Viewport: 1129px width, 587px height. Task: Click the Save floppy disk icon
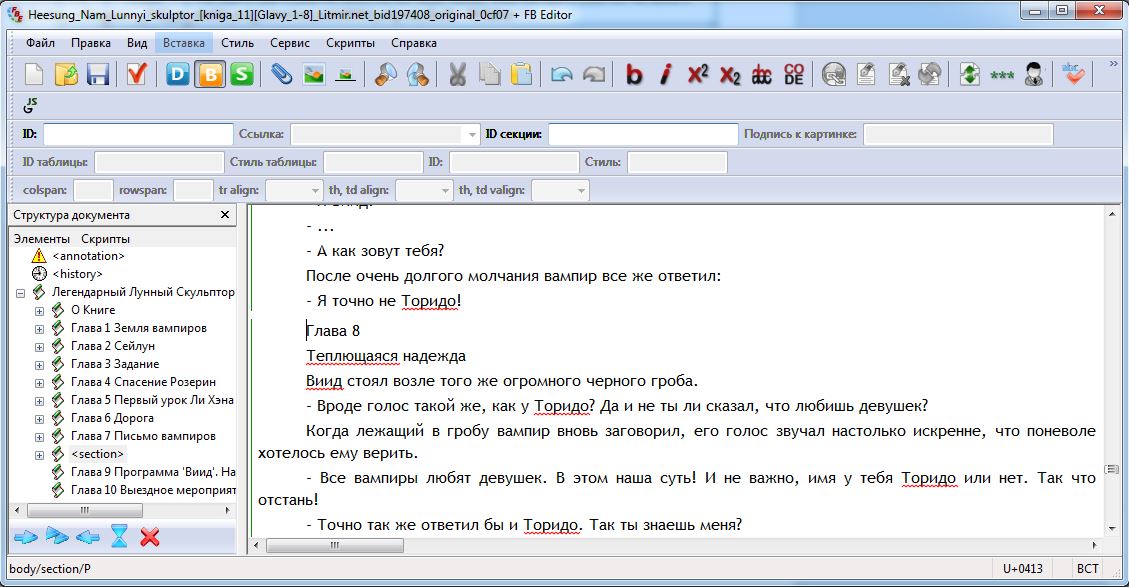(x=97, y=75)
